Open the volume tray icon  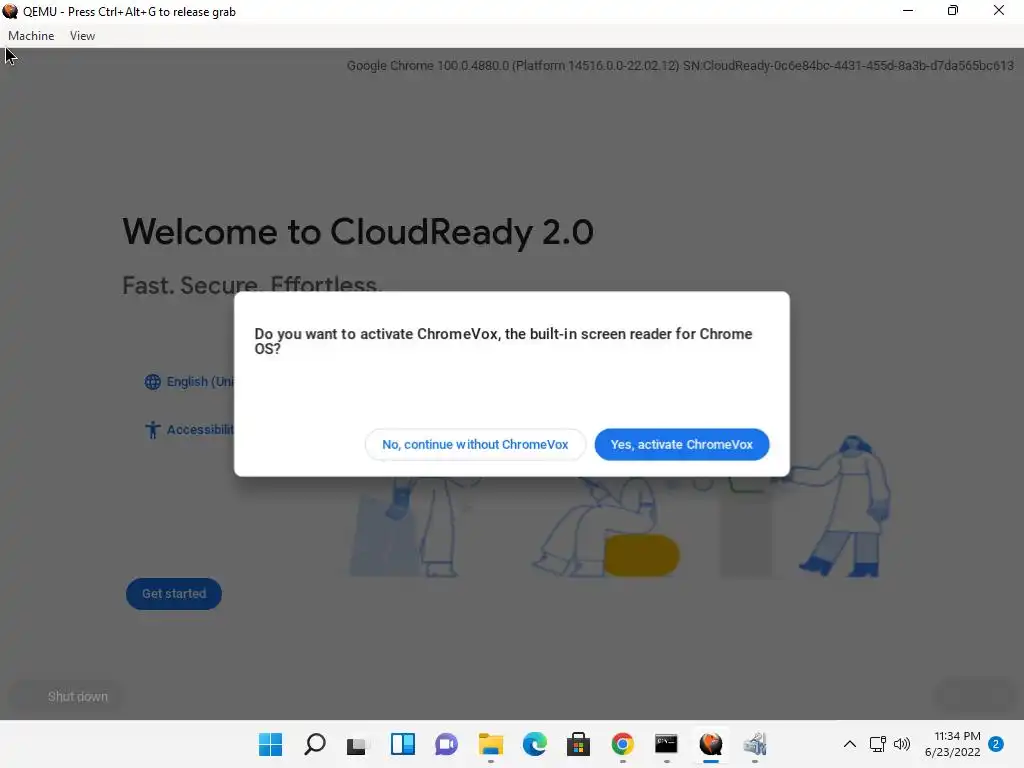point(902,744)
